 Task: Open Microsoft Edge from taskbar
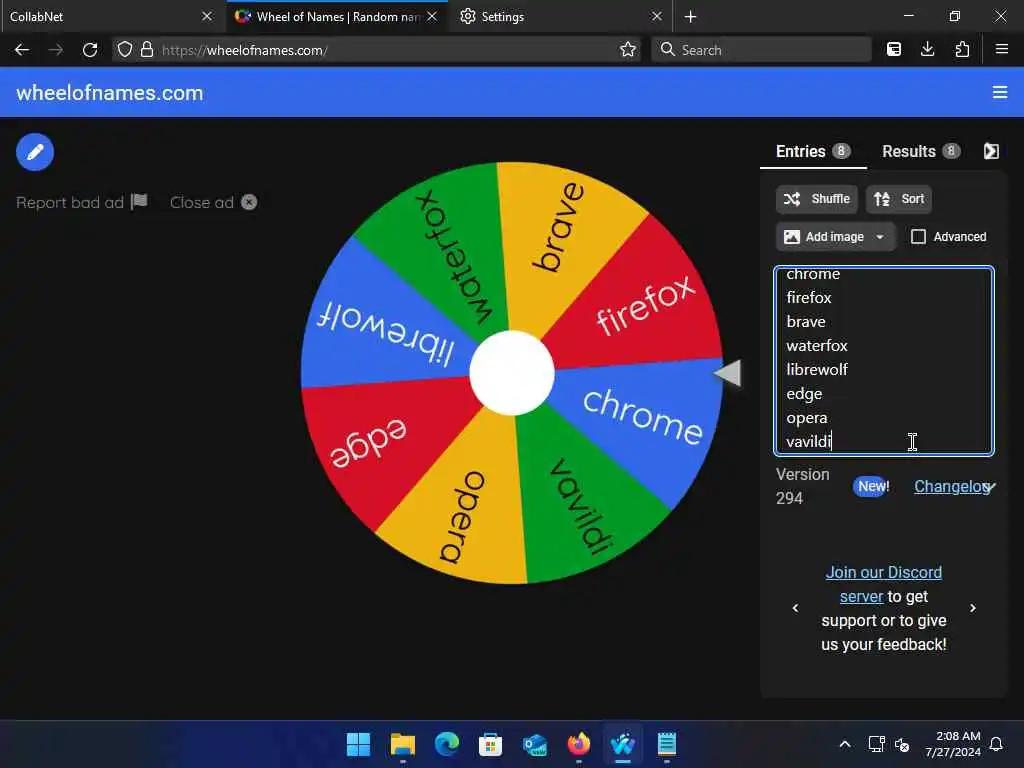[447, 744]
